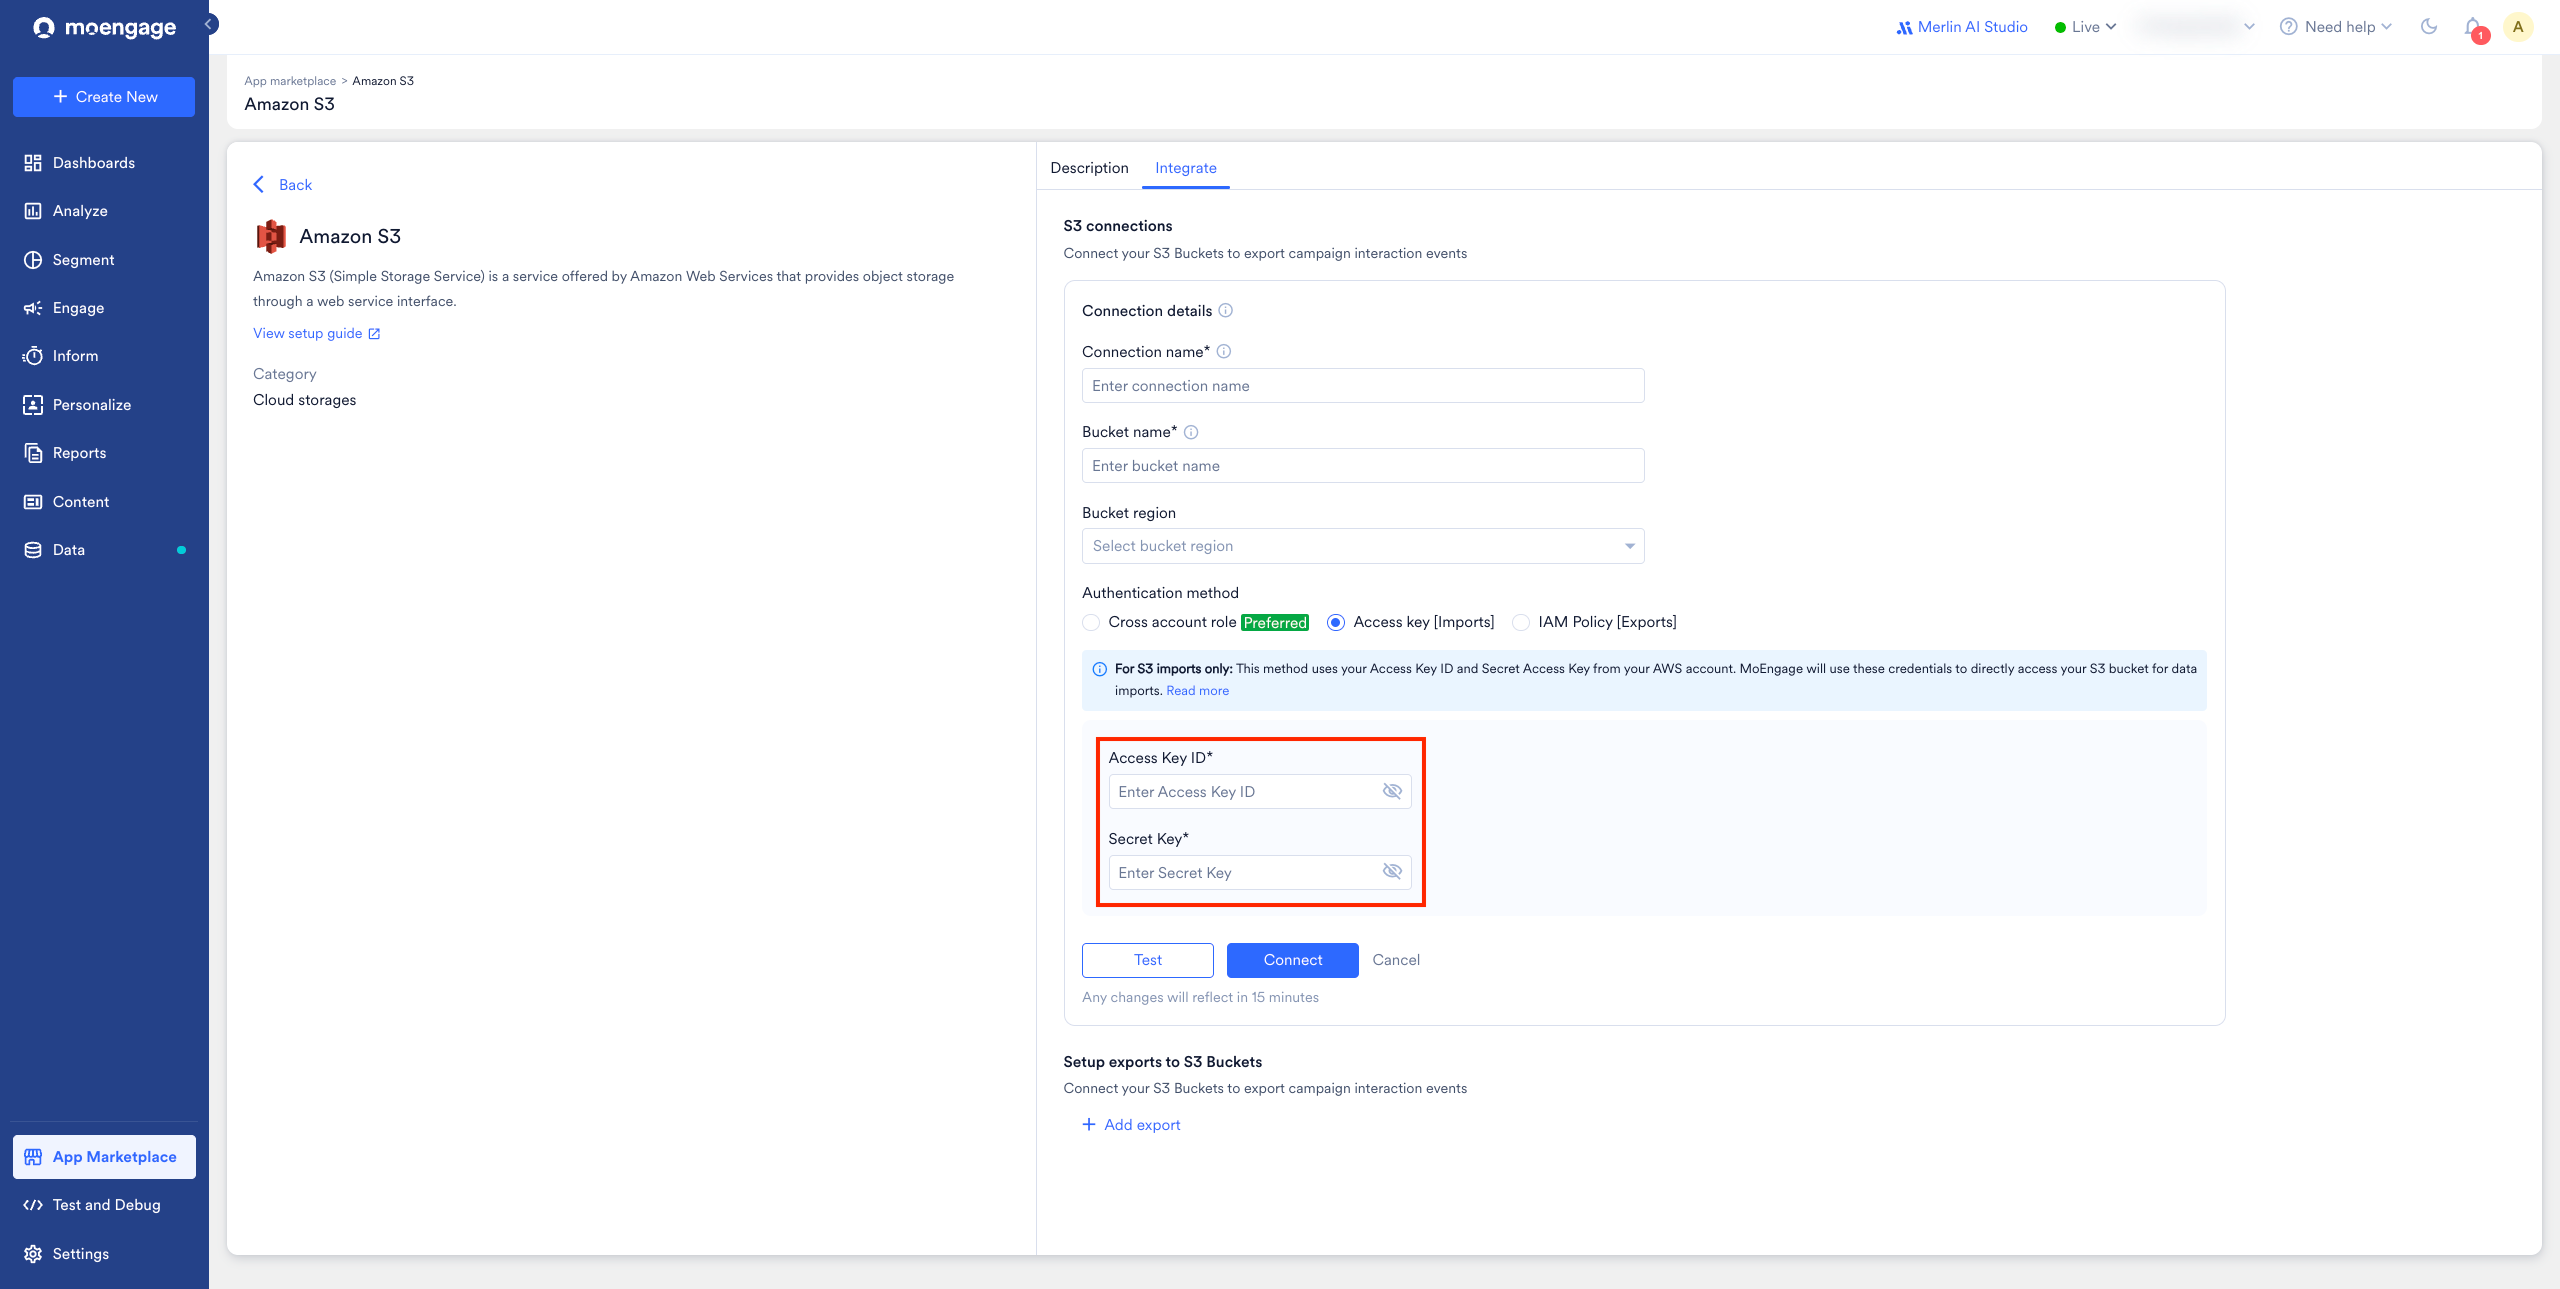Open the Select bucket region dropdown

1363,546
